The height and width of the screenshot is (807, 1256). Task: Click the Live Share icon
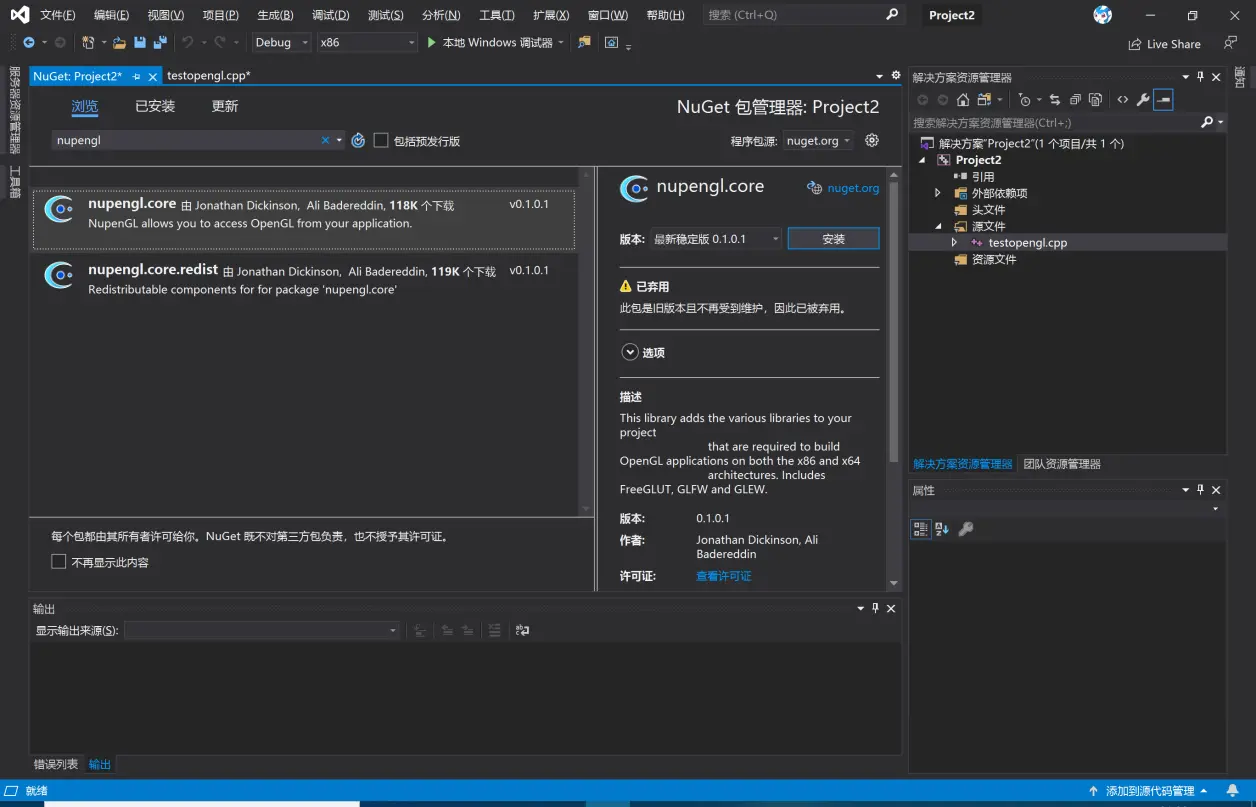click(1135, 44)
